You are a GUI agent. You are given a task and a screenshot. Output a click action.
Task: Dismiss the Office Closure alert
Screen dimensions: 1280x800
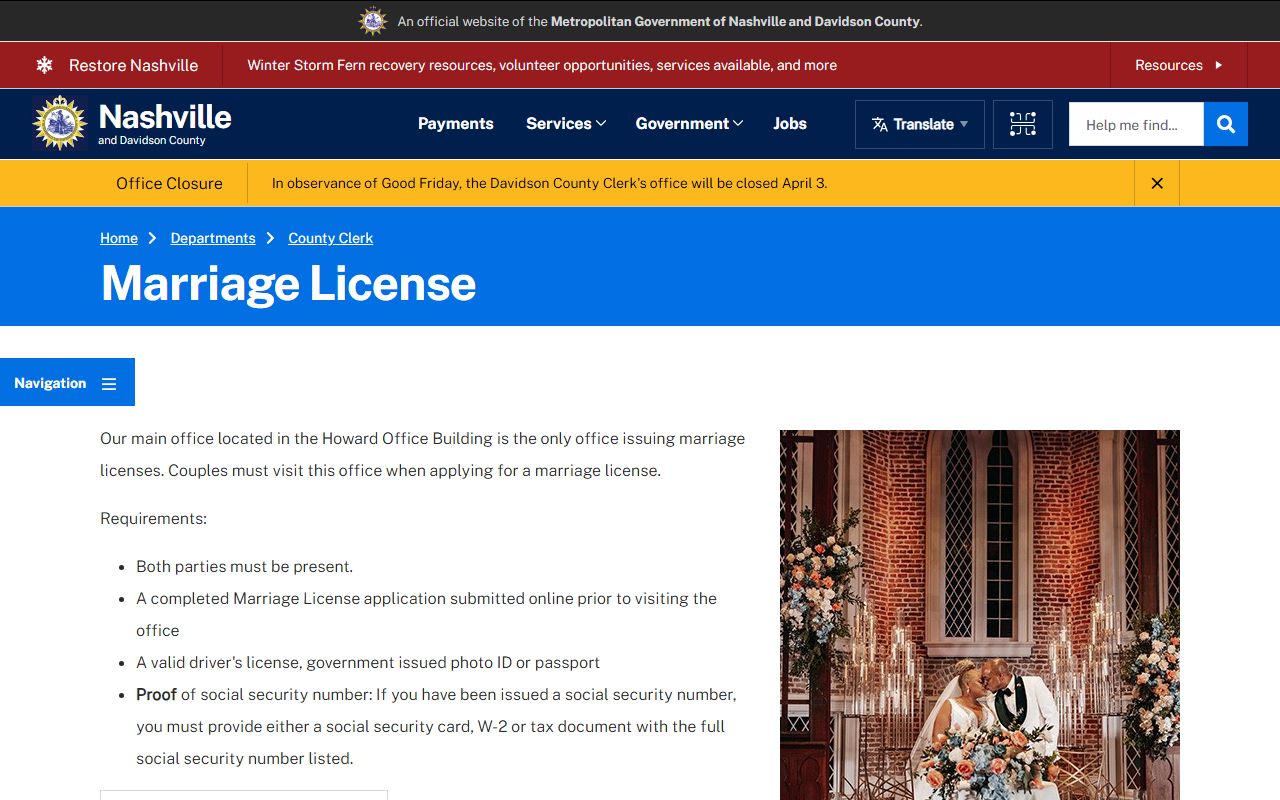pyautogui.click(x=1157, y=183)
